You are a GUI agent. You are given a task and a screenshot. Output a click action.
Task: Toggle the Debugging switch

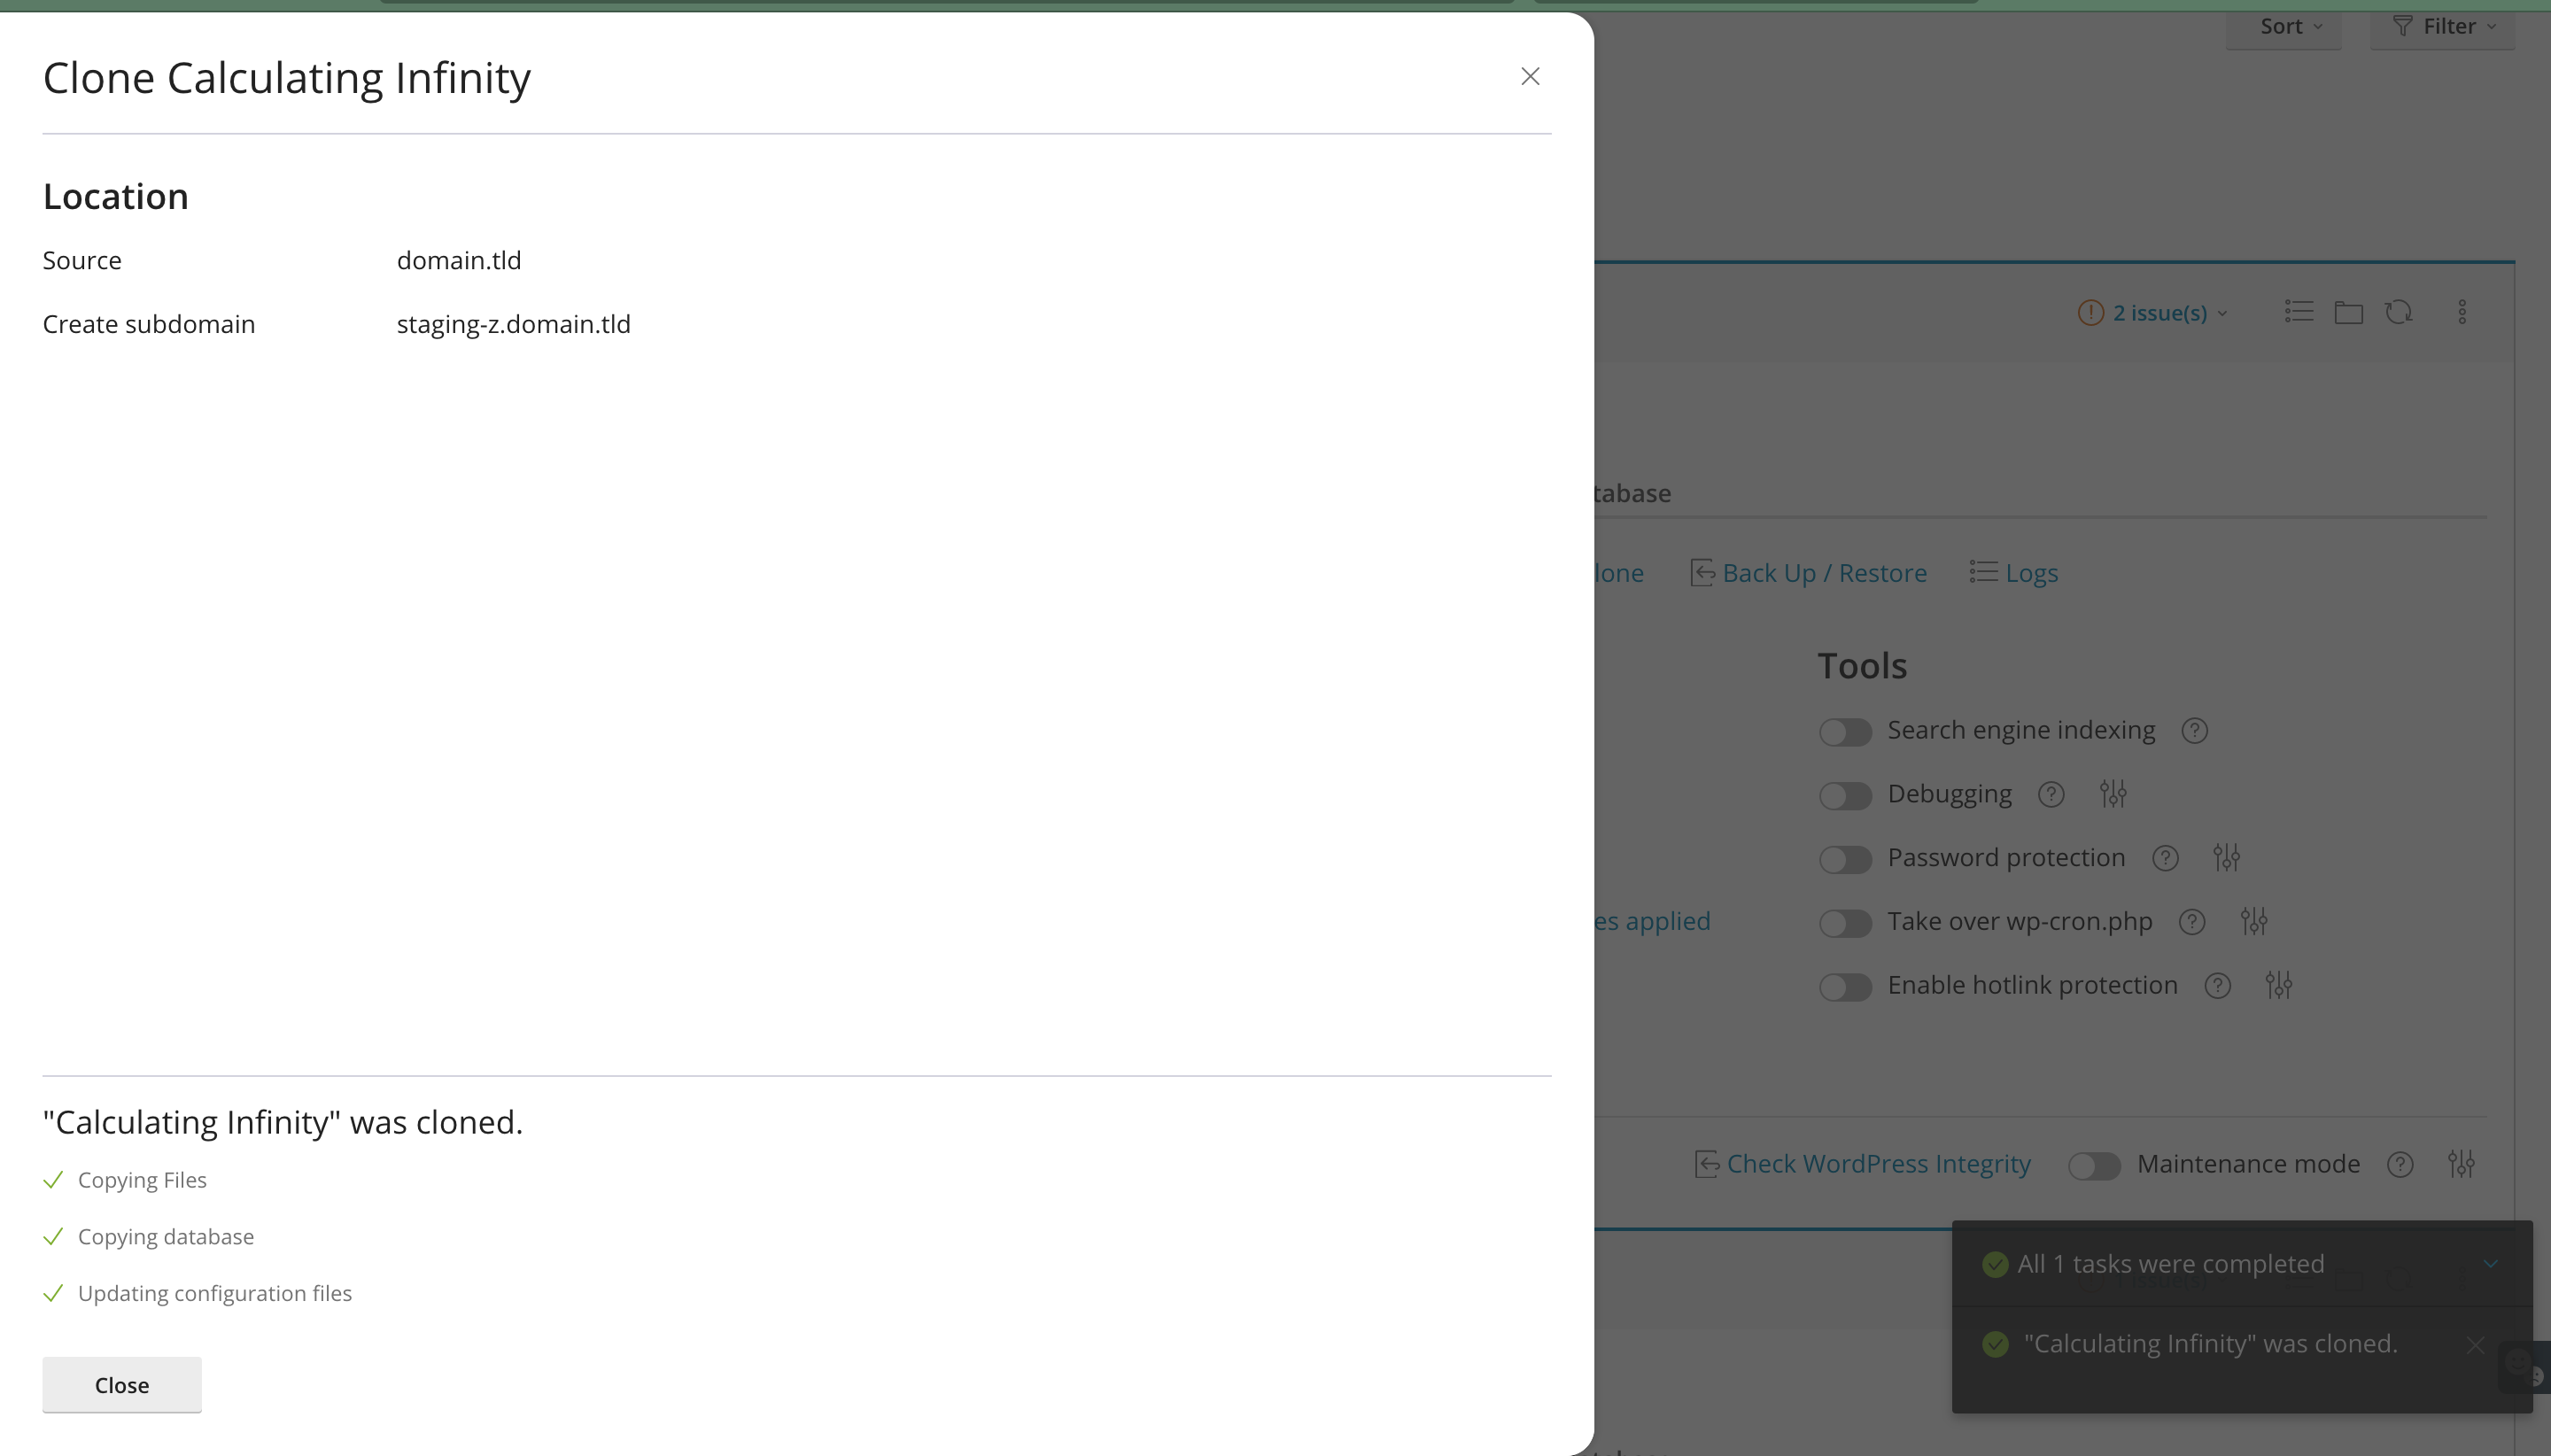(x=1845, y=796)
